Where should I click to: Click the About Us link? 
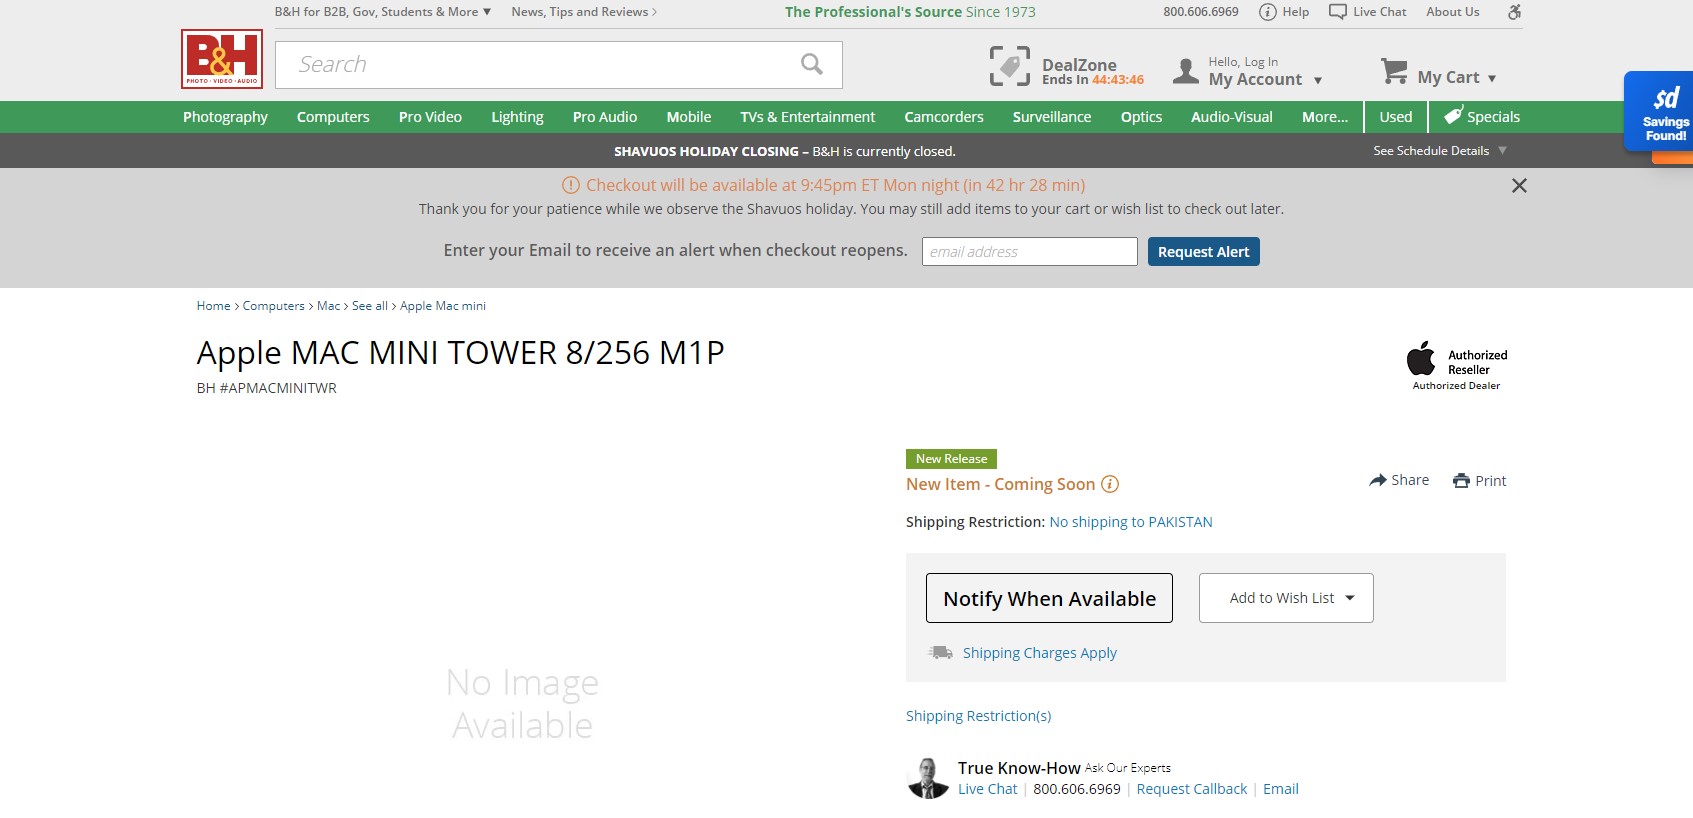pyautogui.click(x=1453, y=12)
